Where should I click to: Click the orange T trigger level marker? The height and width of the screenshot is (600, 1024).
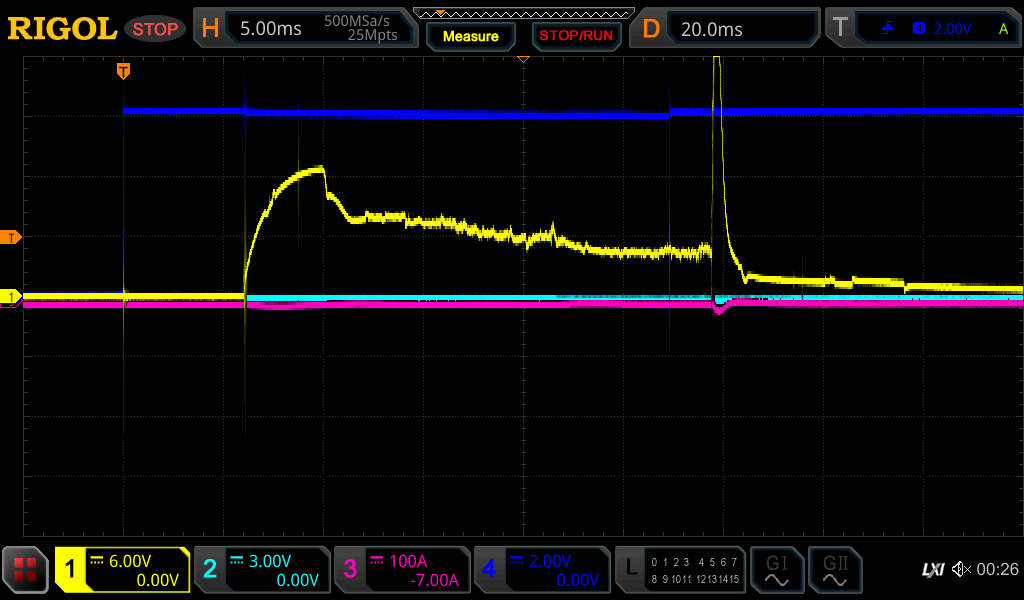tap(12, 237)
